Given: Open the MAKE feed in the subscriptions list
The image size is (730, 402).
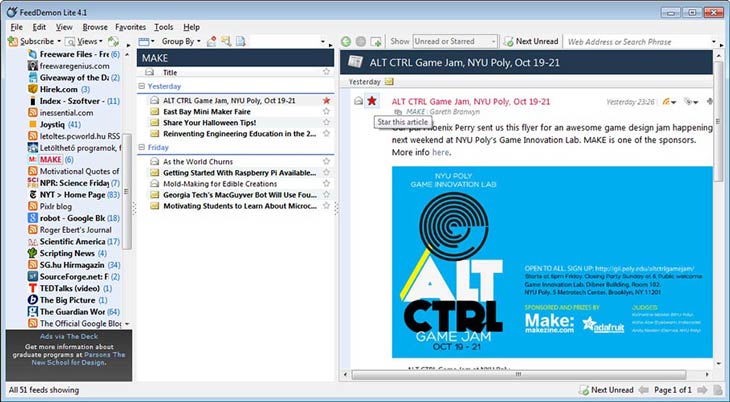Looking at the screenshot, I should (50, 160).
